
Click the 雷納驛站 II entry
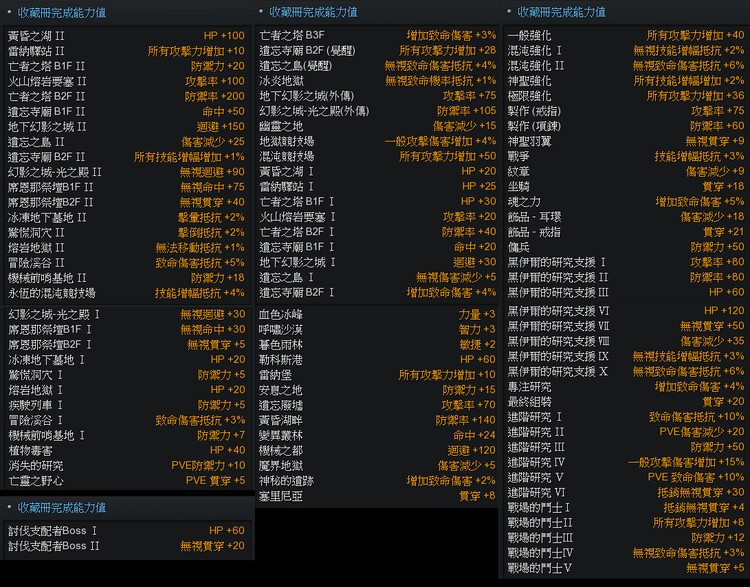click(36, 51)
